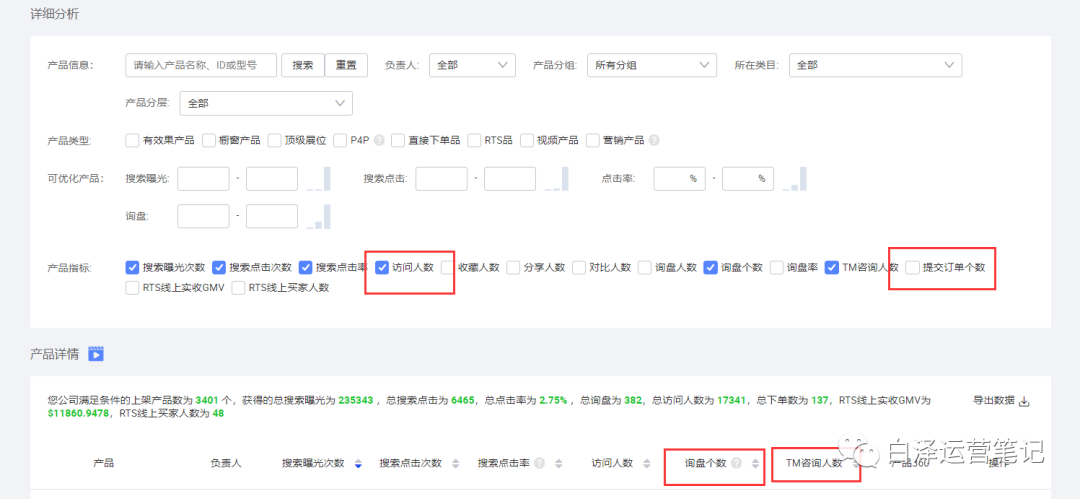This screenshot has height=499, width=1080.
Task: Click the 详细分析 section heading
Action: (x=54, y=13)
